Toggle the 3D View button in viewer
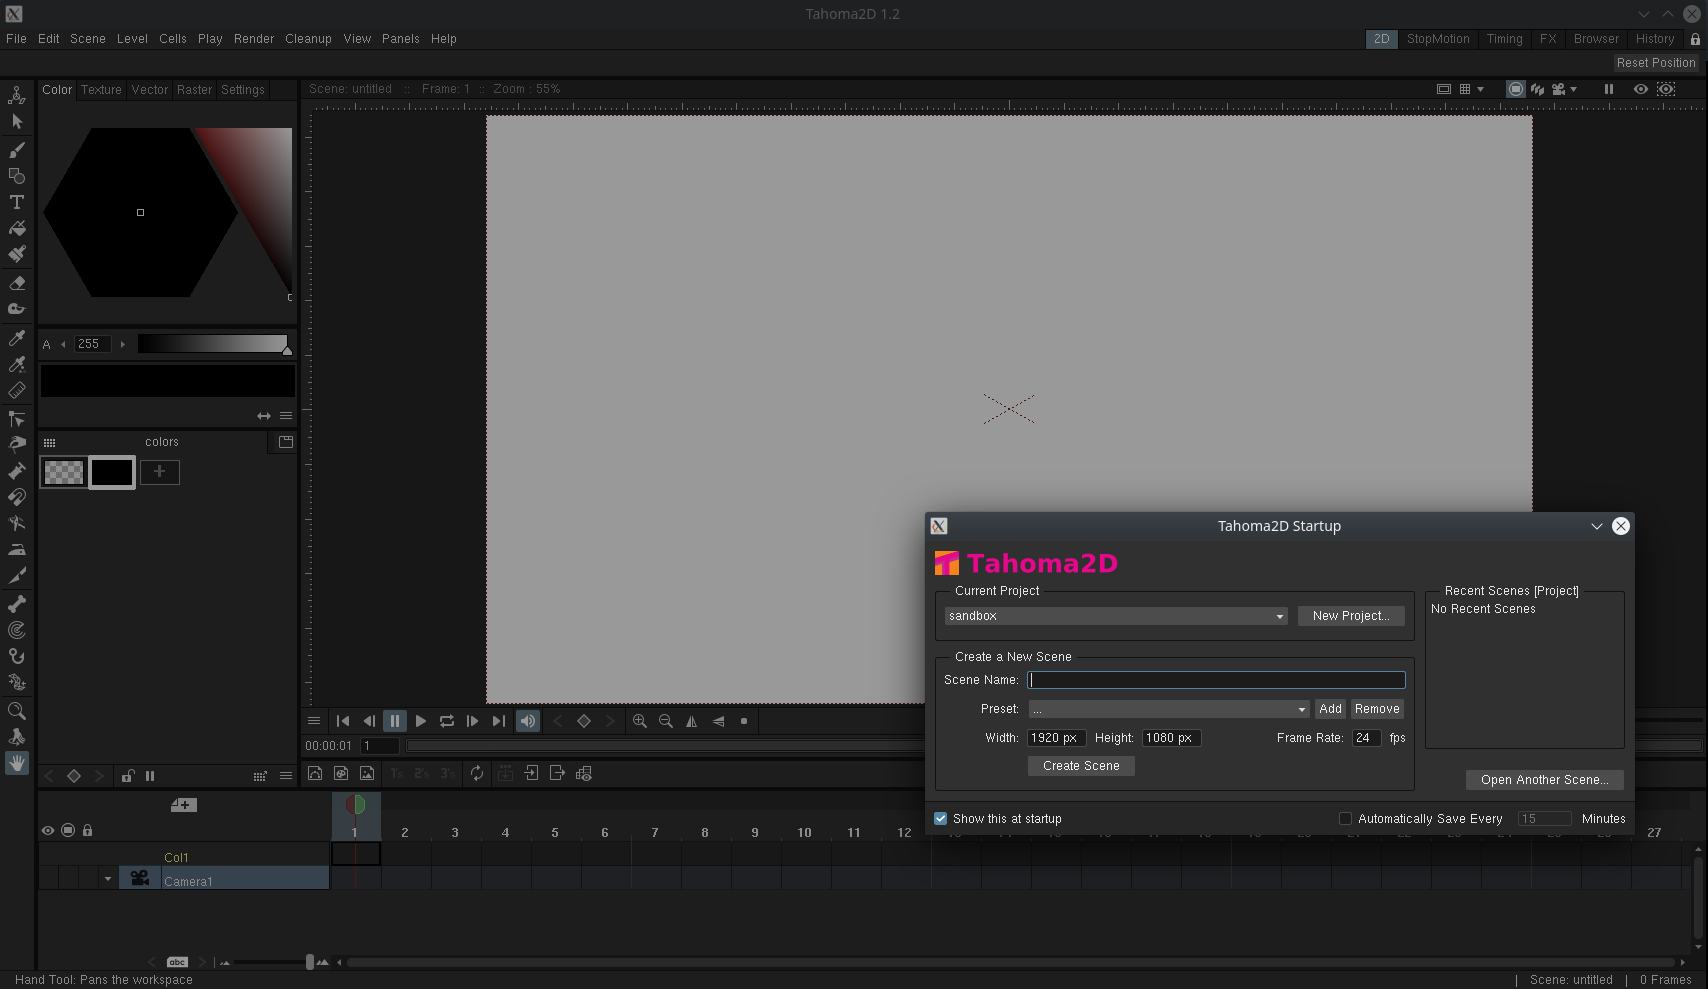This screenshot has width=1708, height=989. tap(1537, 89)
